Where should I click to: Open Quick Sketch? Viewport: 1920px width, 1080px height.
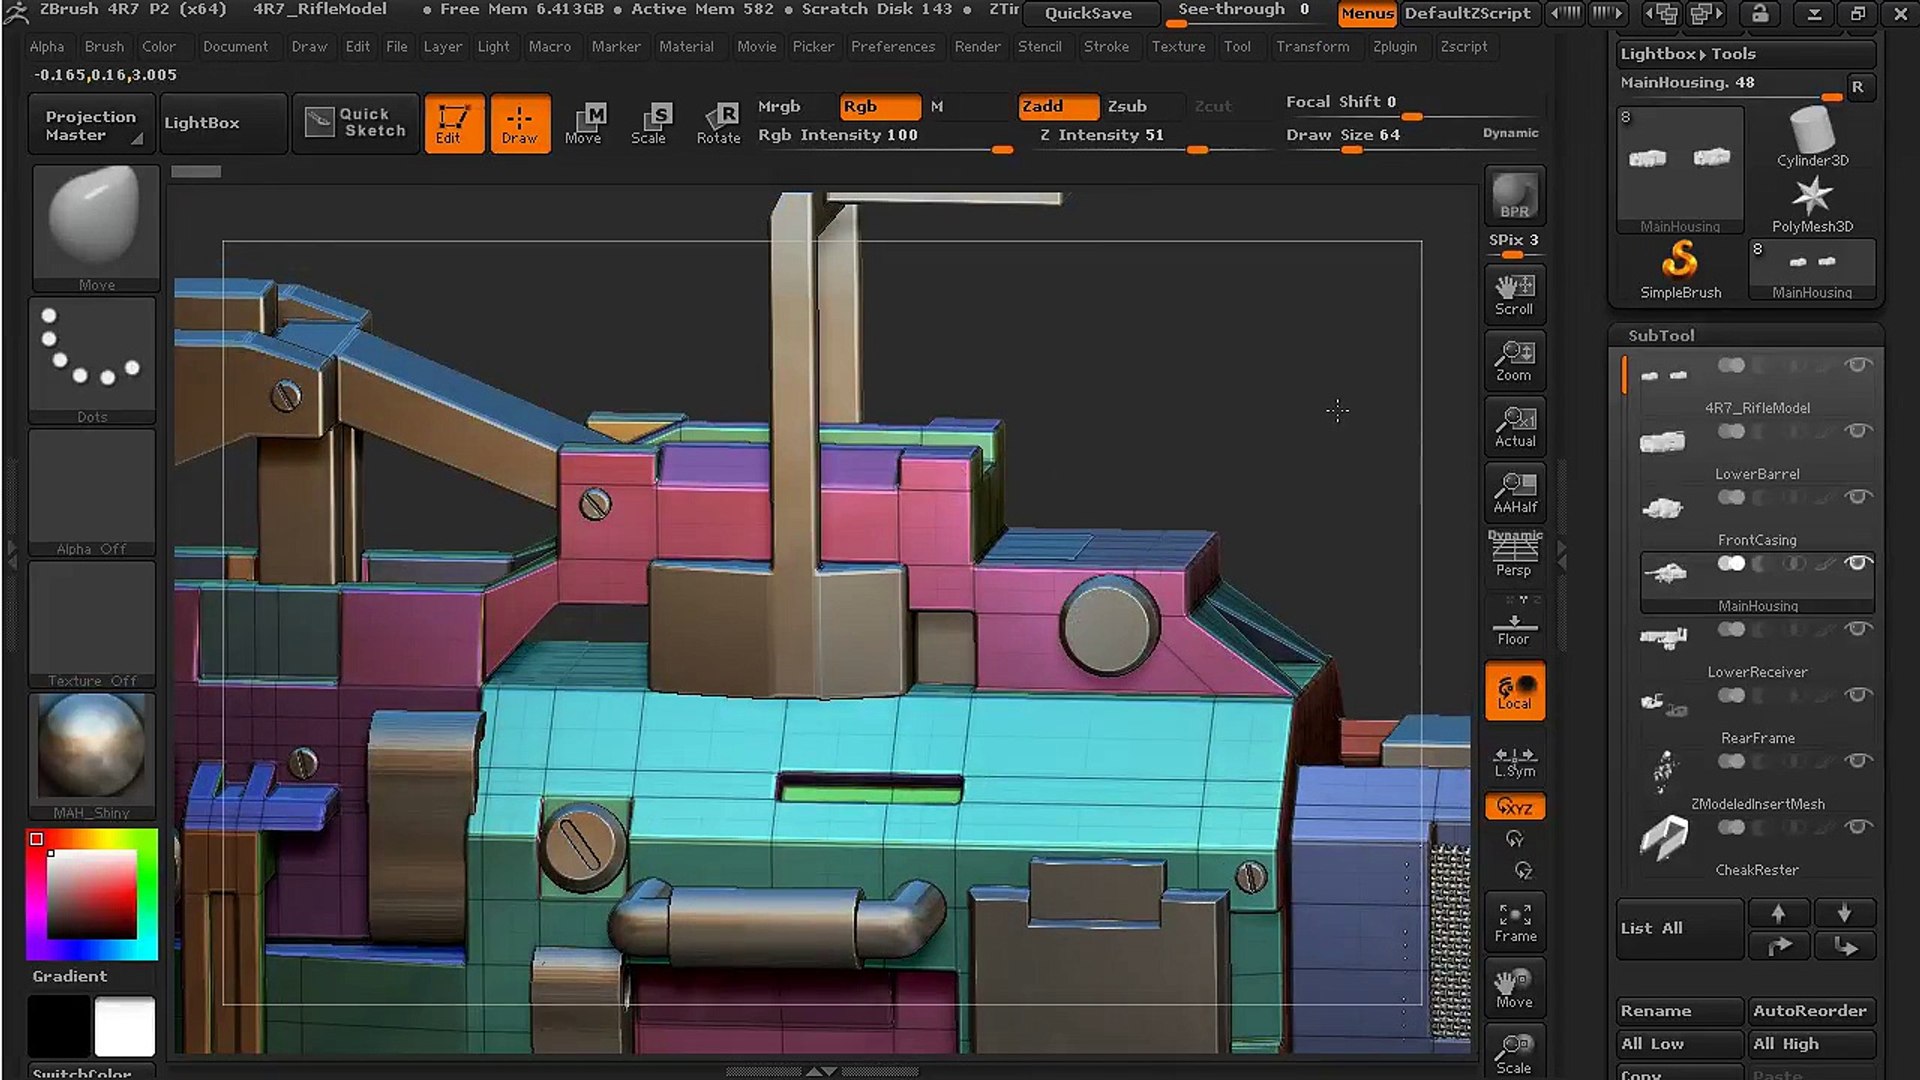[356, 123]
